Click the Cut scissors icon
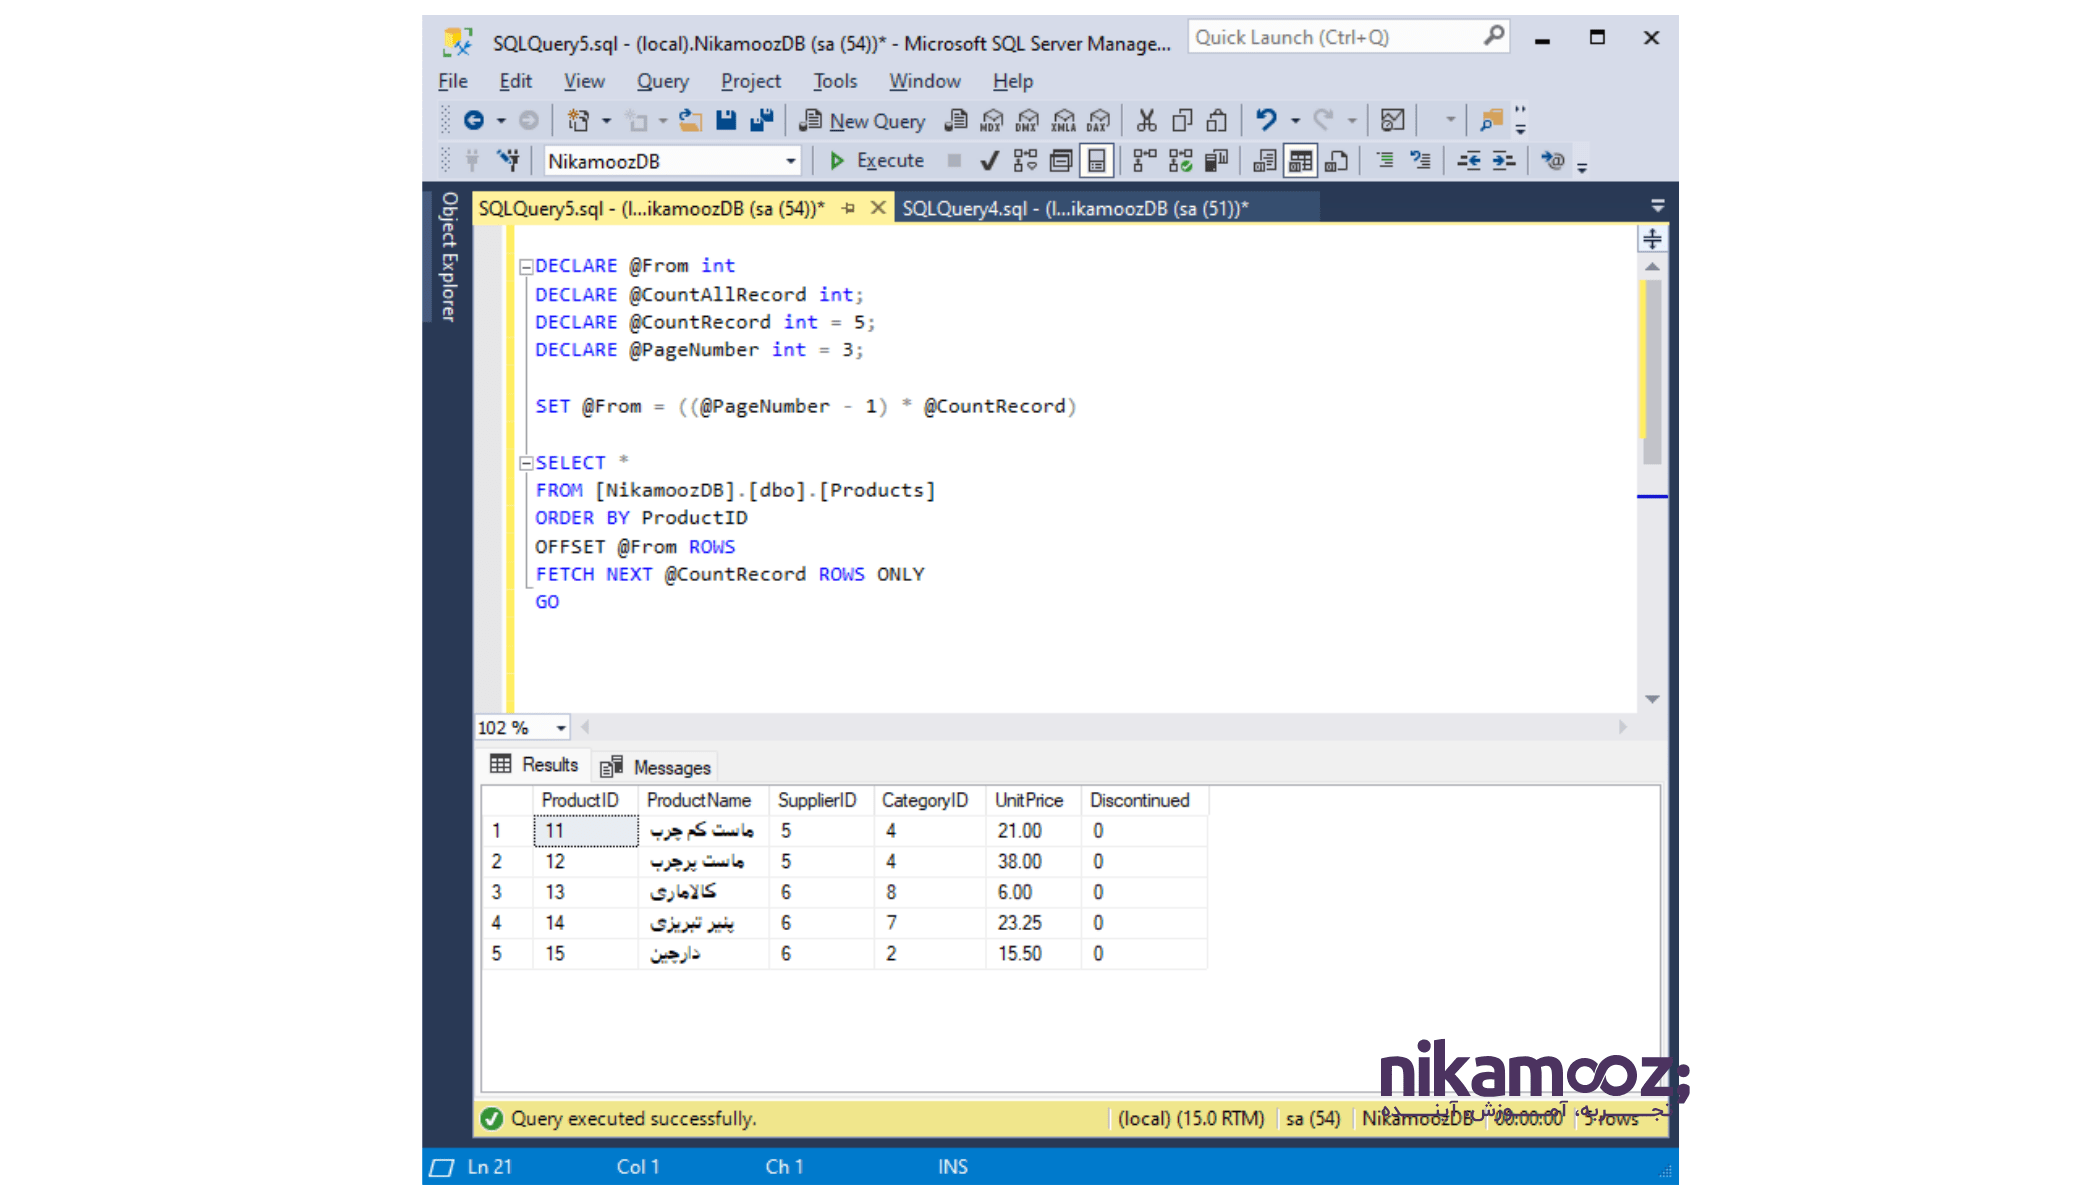Screen dimensions: 2100x1200 tap(1146, 121)
